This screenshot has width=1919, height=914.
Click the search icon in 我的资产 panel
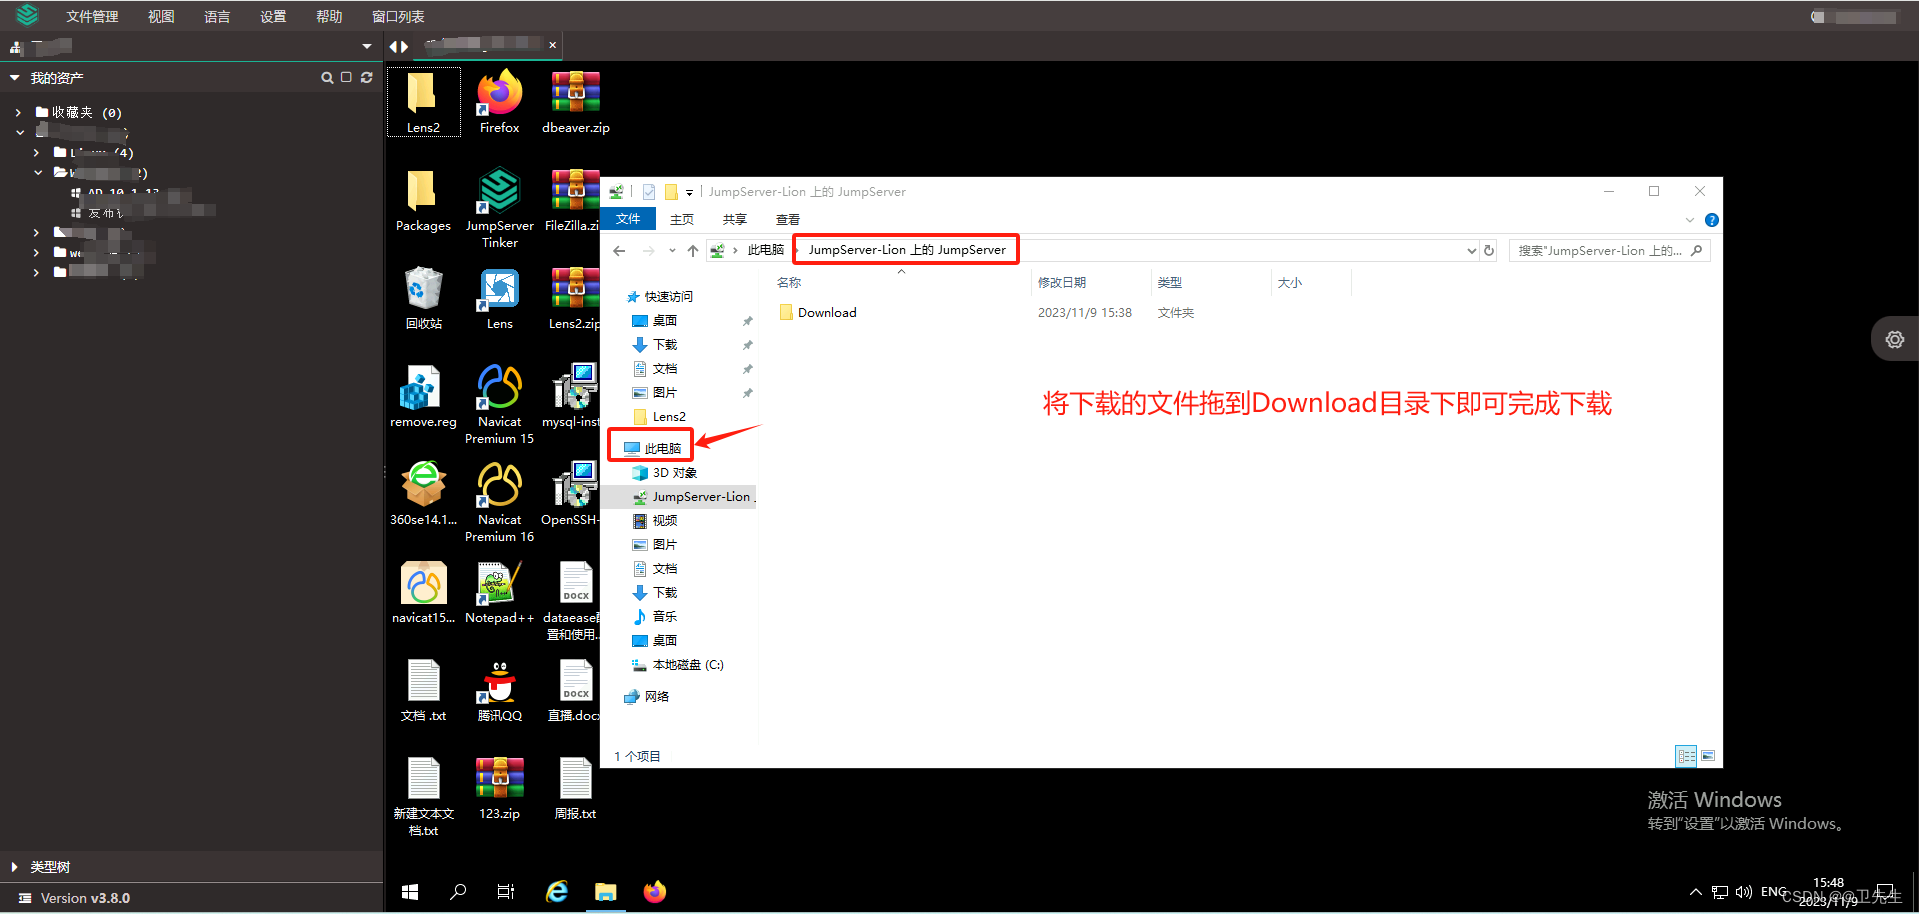[327, 77]
